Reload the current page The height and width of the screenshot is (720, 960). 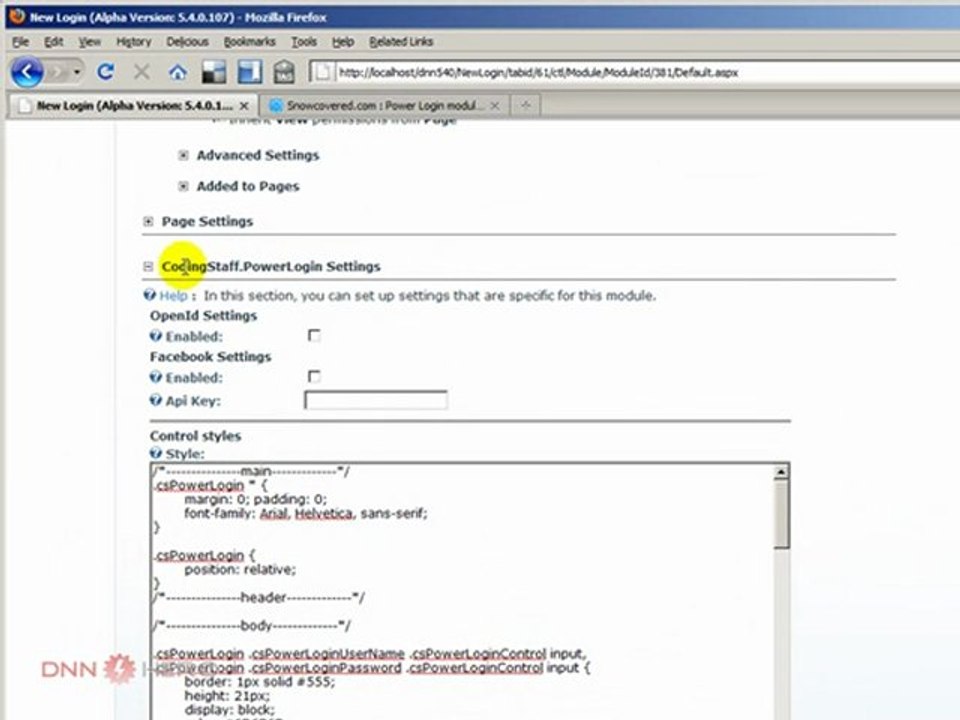(x=106, y=72)
